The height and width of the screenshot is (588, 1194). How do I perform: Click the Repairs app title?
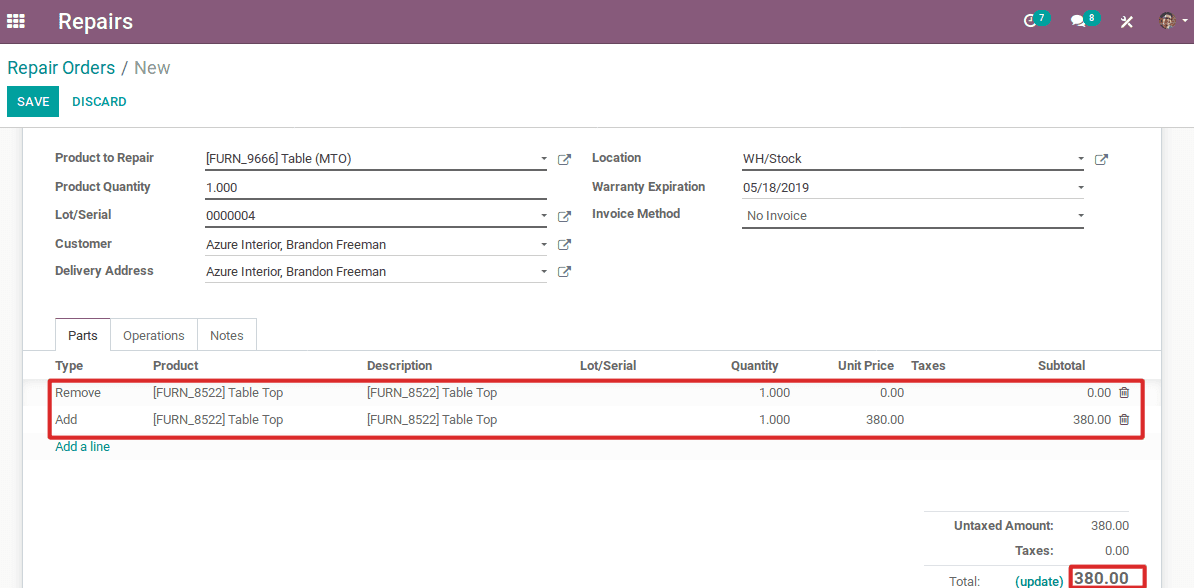tap(95, 21)
